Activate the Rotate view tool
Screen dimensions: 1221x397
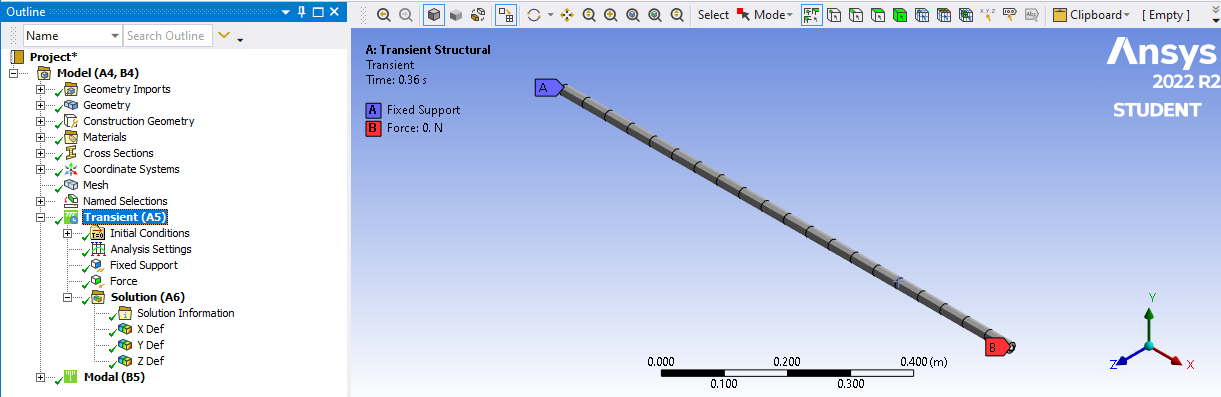coord(534,15)
